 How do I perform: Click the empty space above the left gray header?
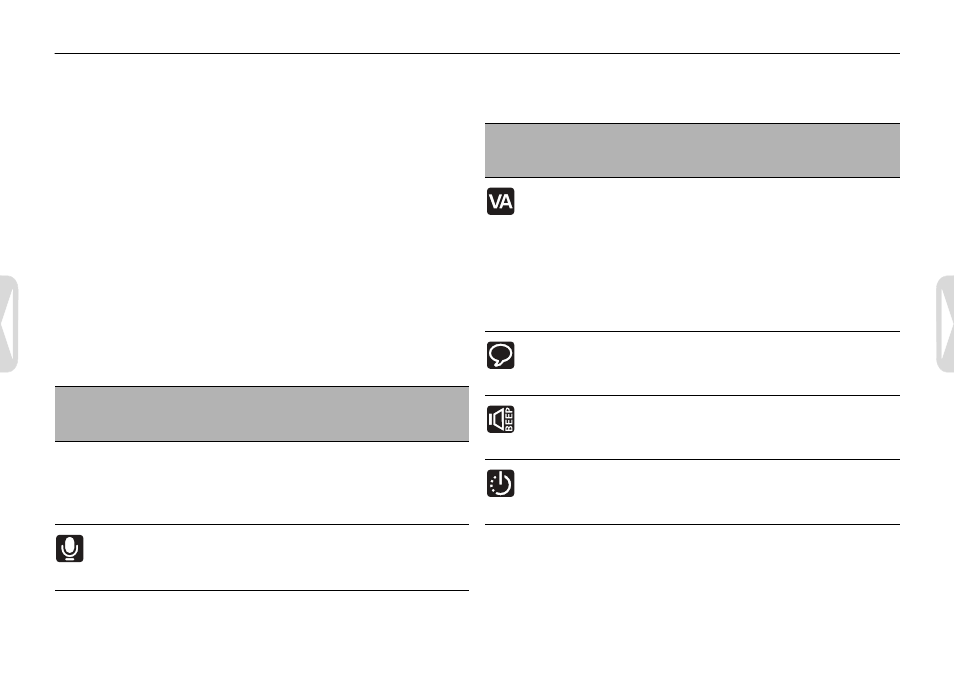pos(262,220)
